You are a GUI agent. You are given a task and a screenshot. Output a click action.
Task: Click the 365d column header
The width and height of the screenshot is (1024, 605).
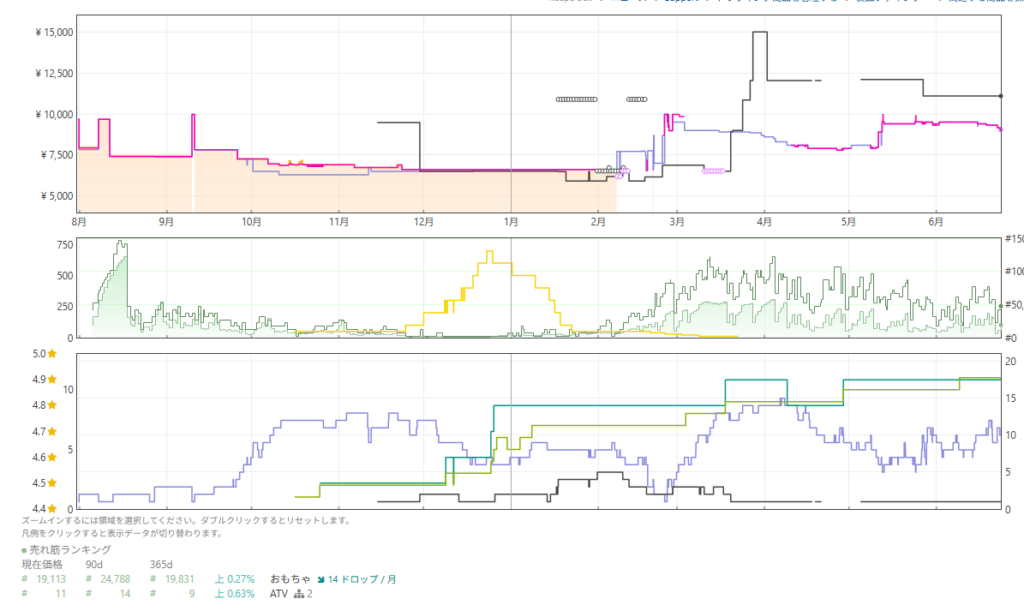click(x=161, y=564)
